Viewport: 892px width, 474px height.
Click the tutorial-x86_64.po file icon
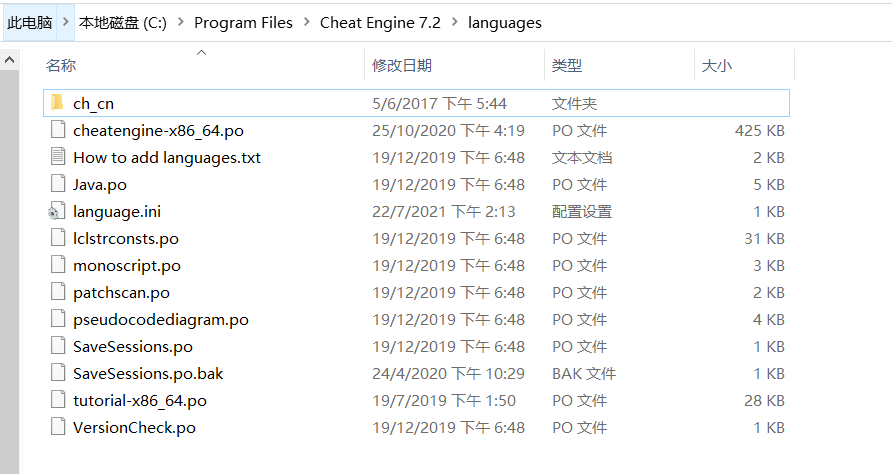(x=56, y=400)
